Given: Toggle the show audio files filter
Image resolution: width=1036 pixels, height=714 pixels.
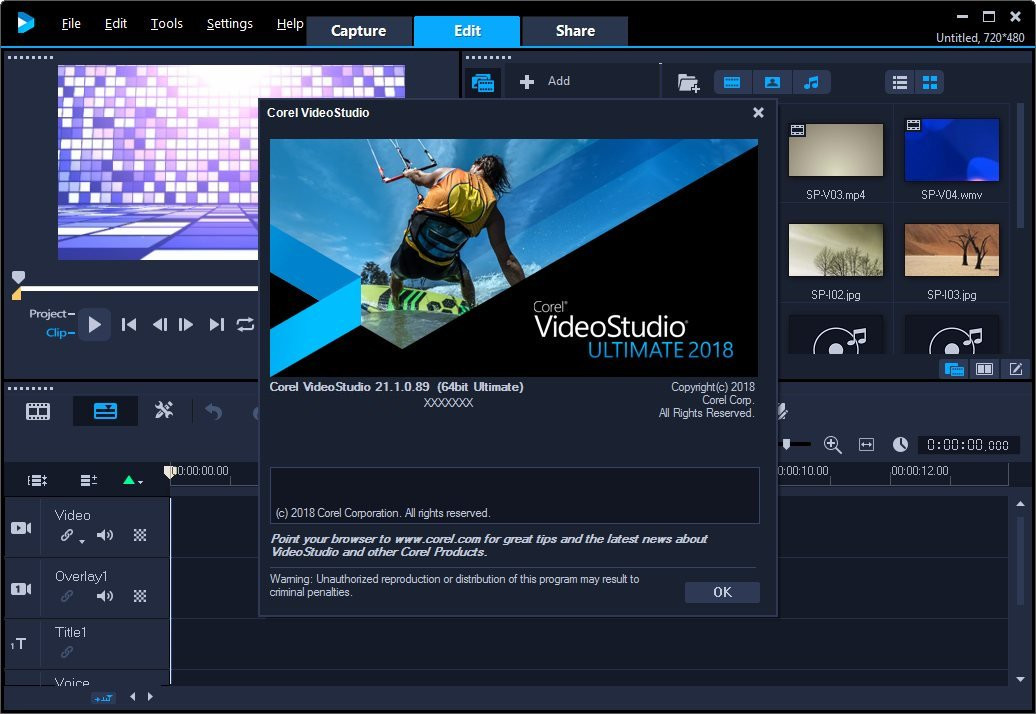Looking at the screenshot, I should click(x=811, y=83).
